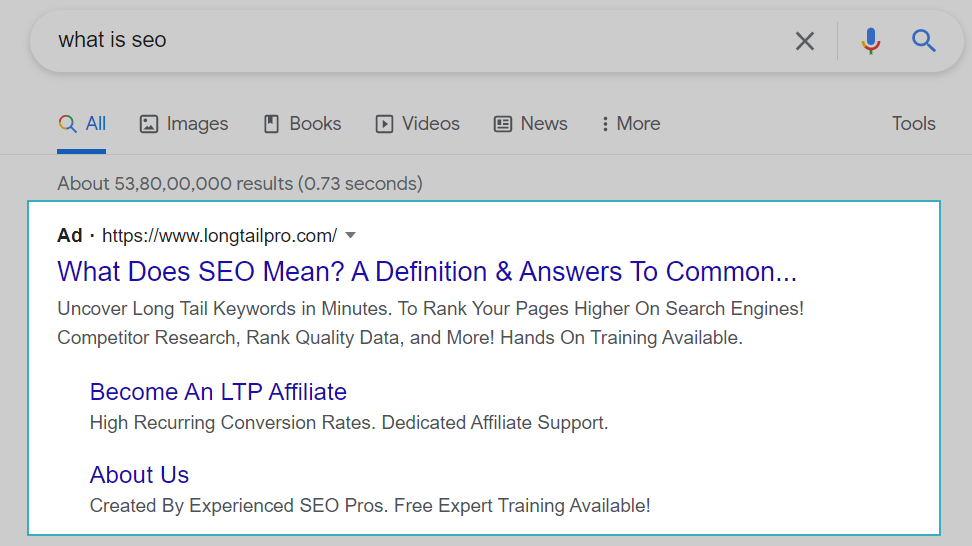Click inside the search box text field
Viewport: 972px width, 546px height.
(x=409, y=40)
